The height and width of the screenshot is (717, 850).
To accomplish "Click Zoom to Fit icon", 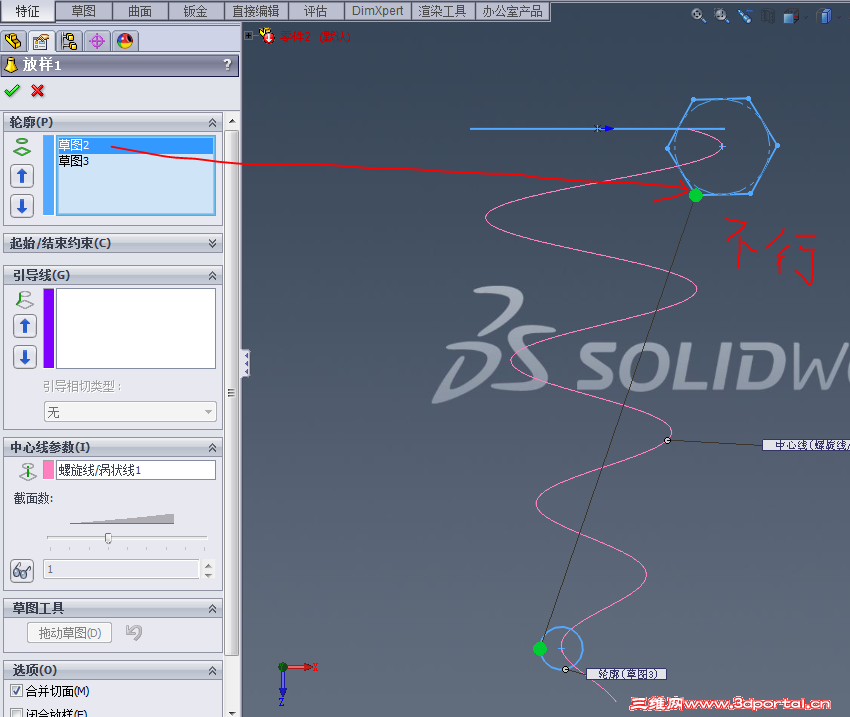I will (699, 16).
